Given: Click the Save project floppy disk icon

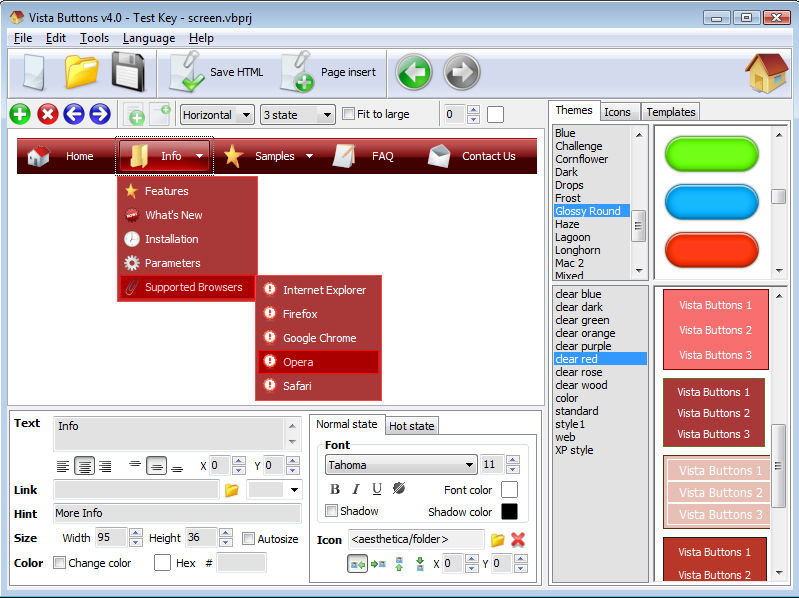Looking at the screenshot, I should click(128, 72).
